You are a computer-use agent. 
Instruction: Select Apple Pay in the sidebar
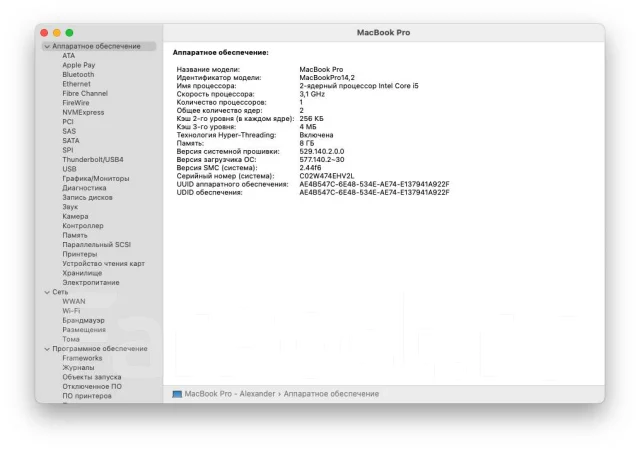point(78,65)
